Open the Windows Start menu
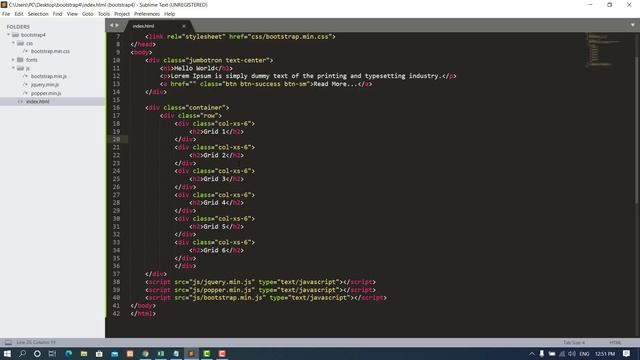640x360 pixels. pyautogui.click(x=7, y=353)
